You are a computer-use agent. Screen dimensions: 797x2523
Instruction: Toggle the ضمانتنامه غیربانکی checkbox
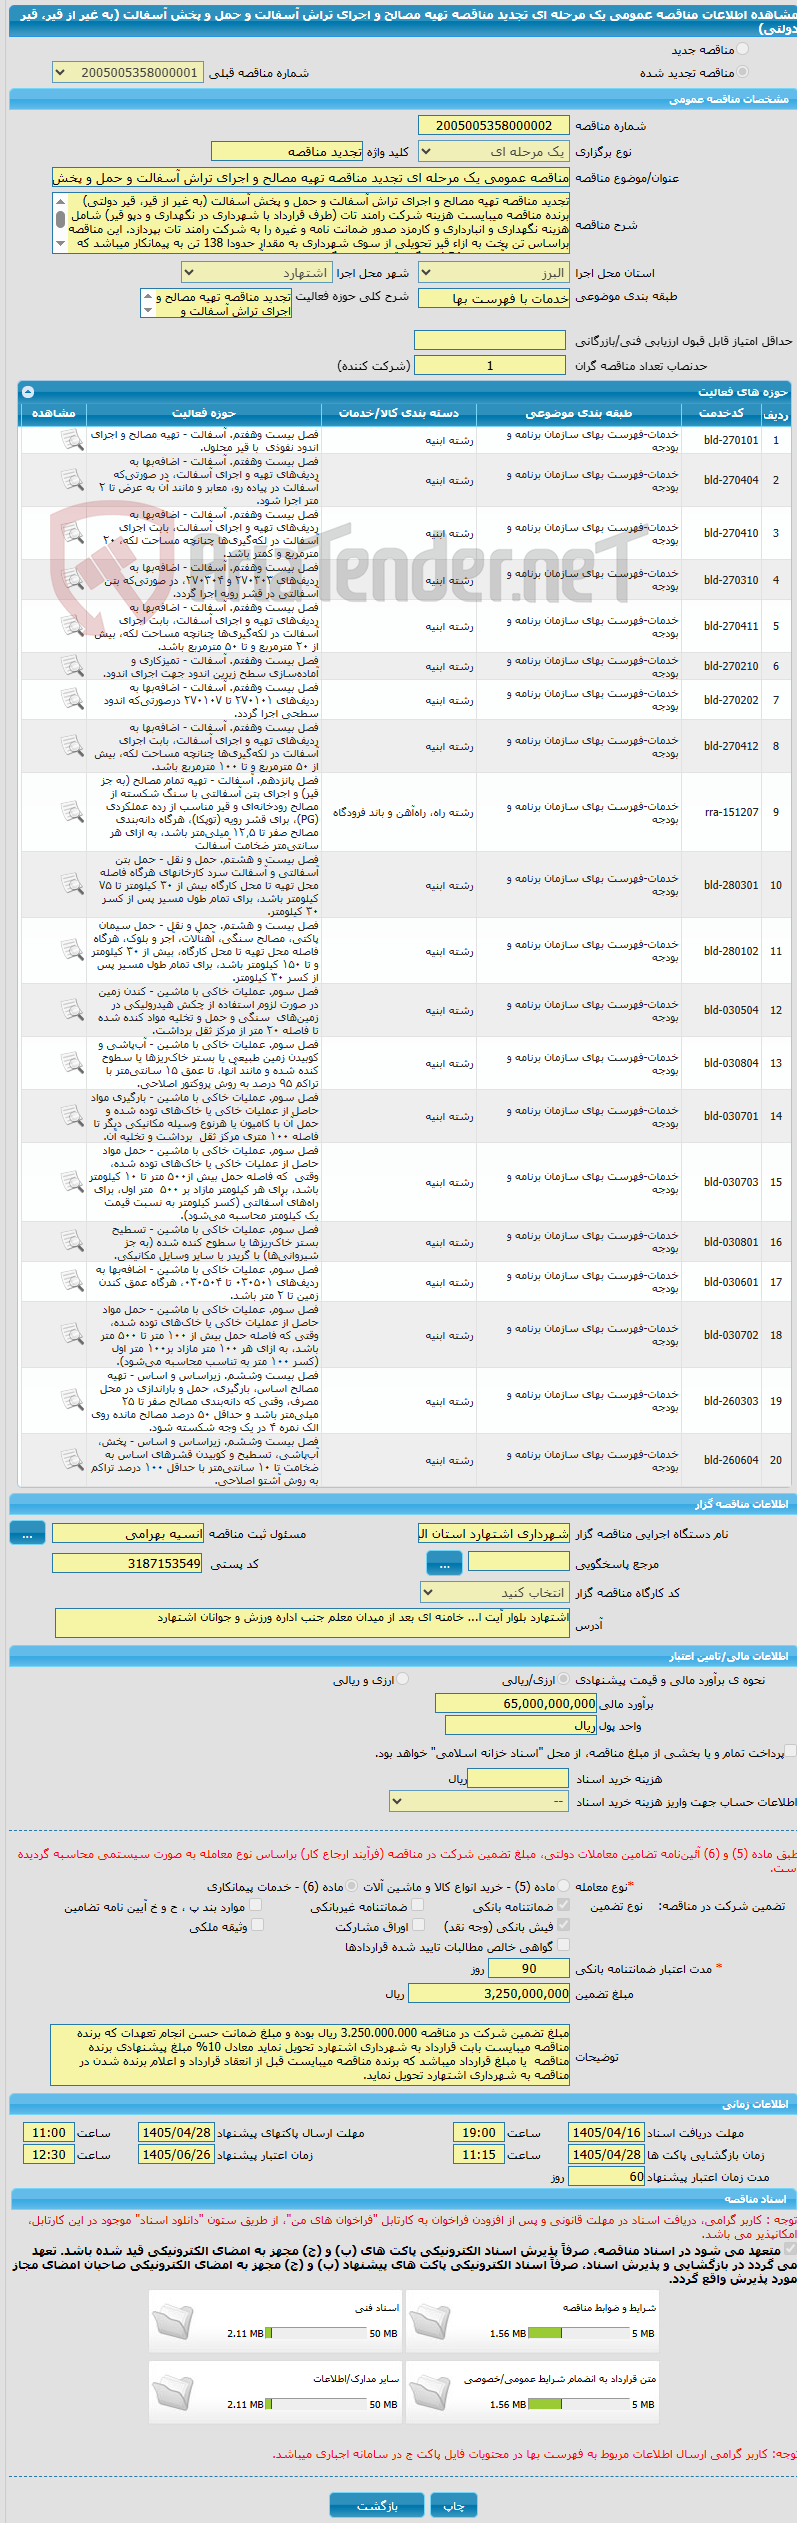(418, 1907)
